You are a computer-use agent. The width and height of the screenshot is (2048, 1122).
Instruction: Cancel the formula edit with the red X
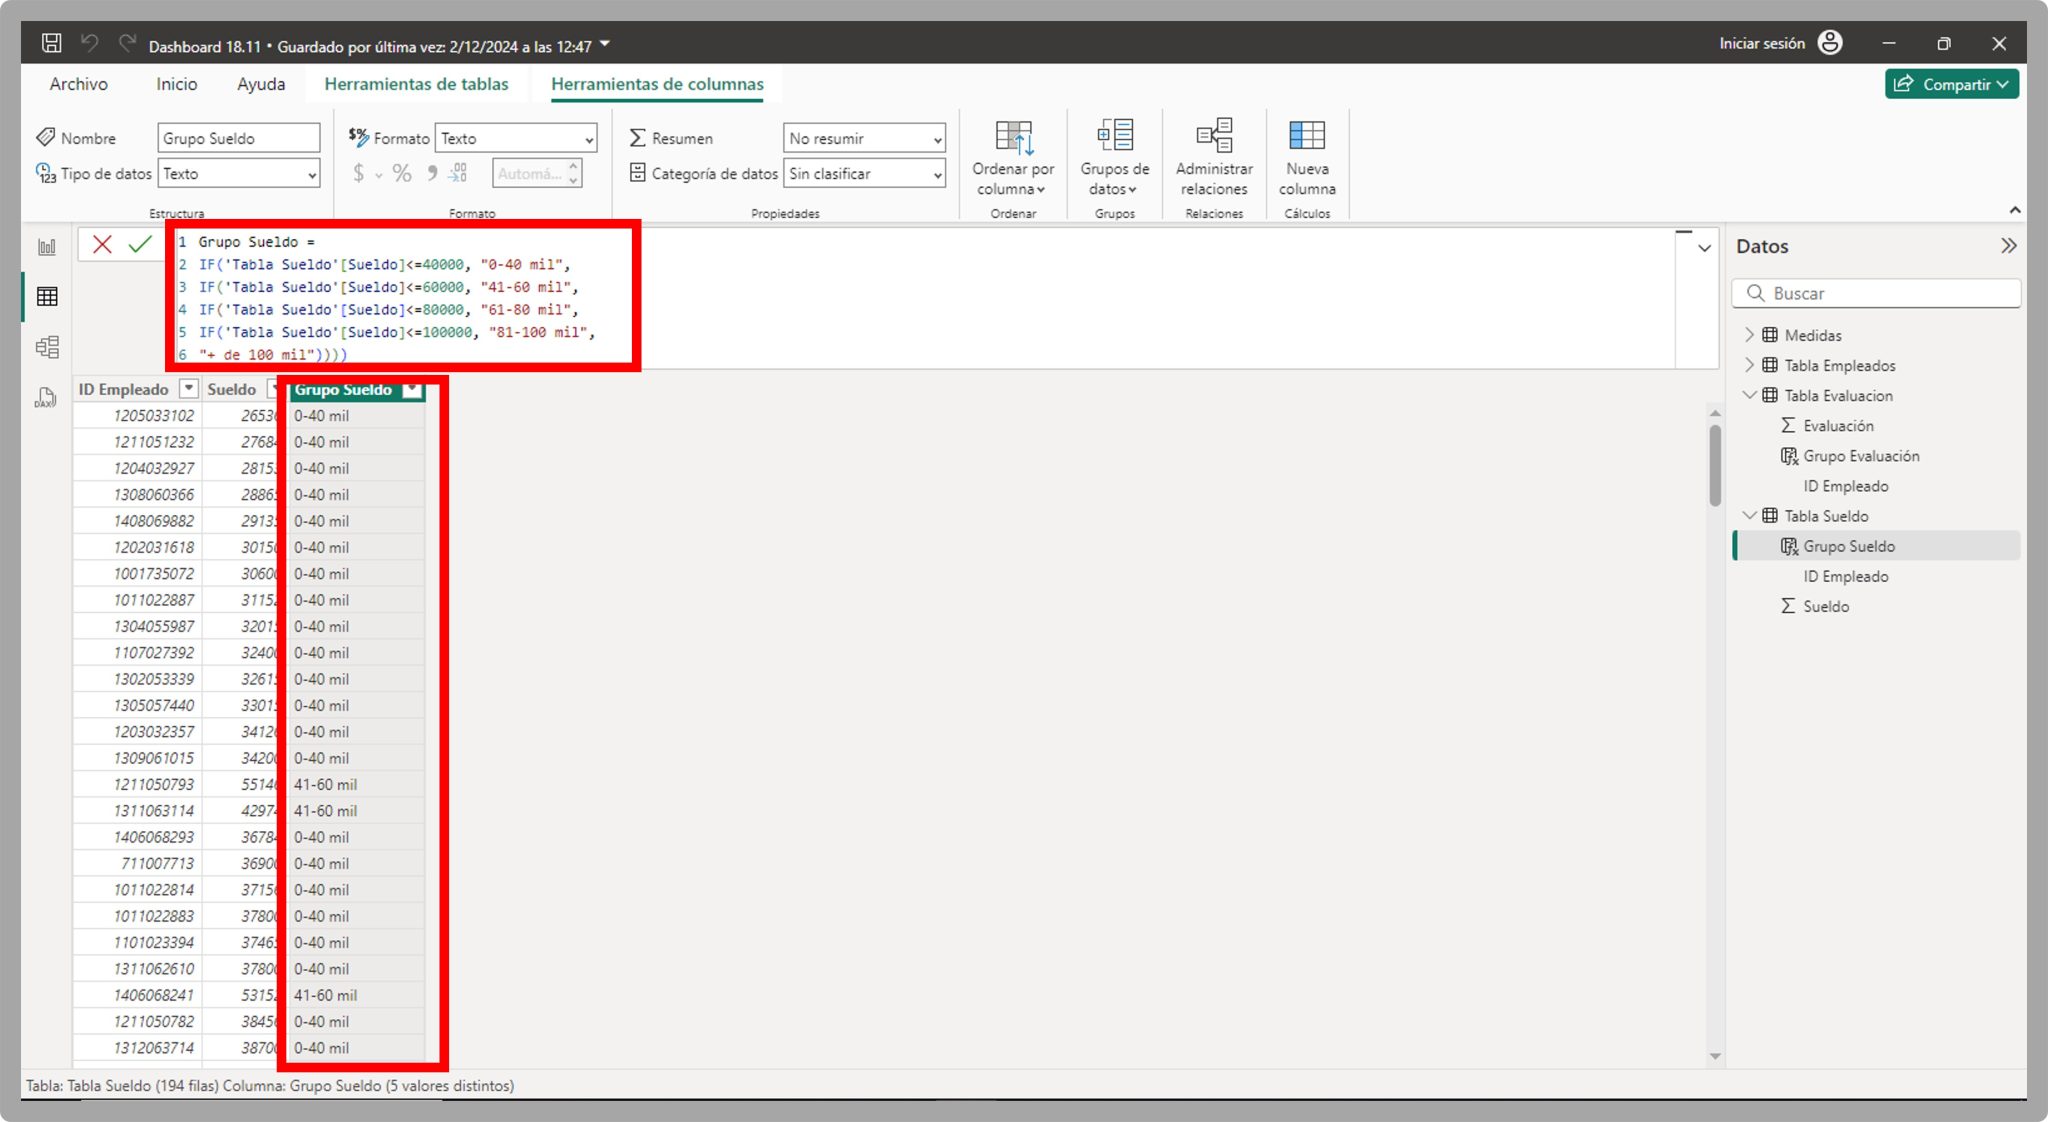pos(102,245)
